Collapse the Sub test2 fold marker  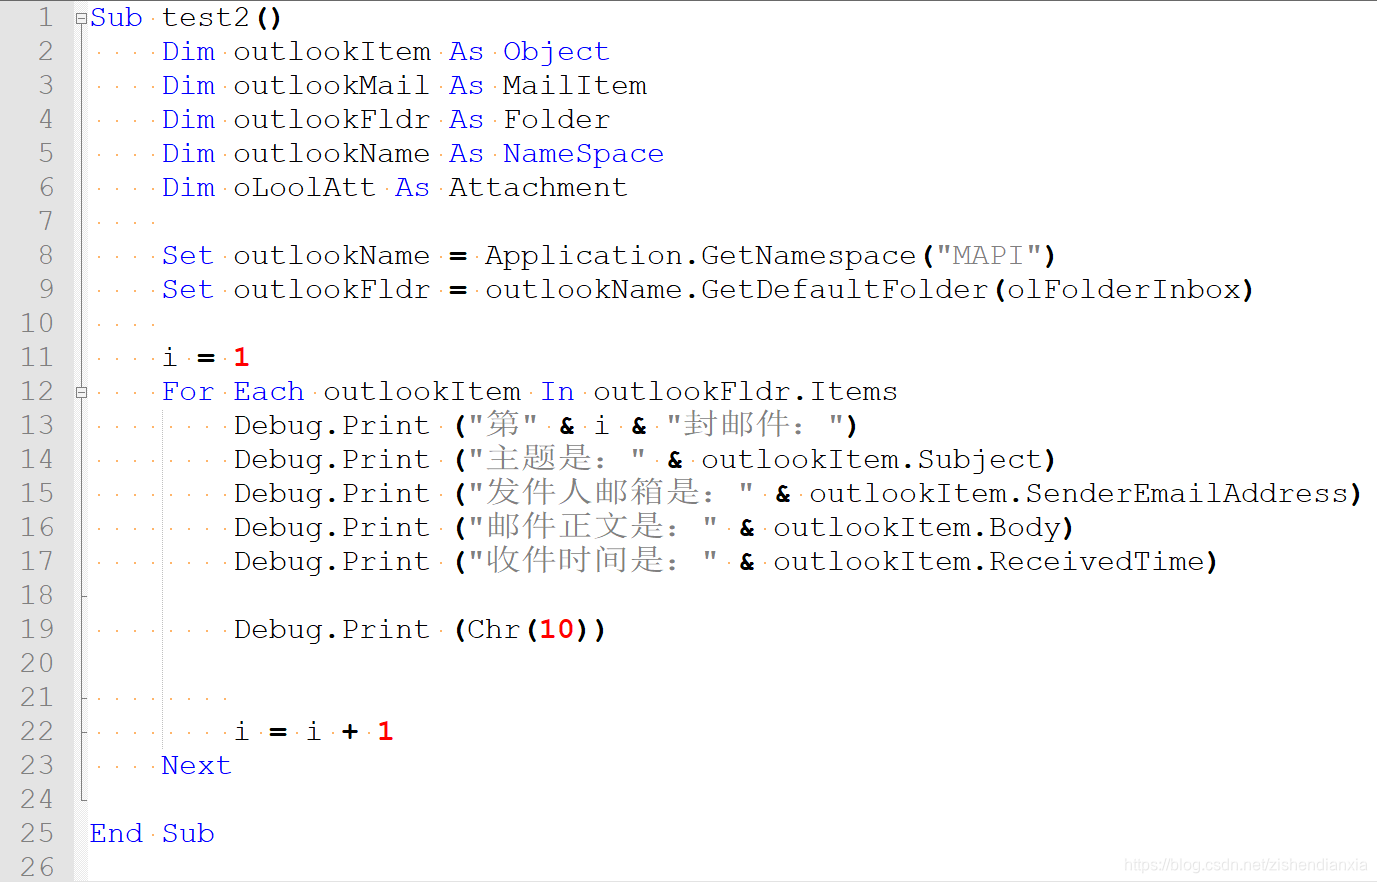pos(82,18)
